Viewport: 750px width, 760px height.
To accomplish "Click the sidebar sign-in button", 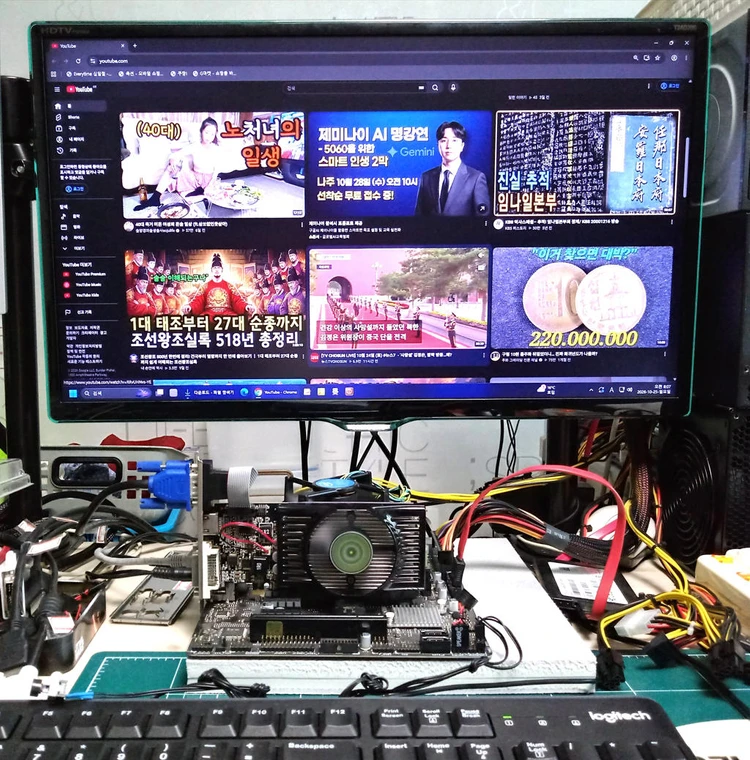I will click(75, 189).
